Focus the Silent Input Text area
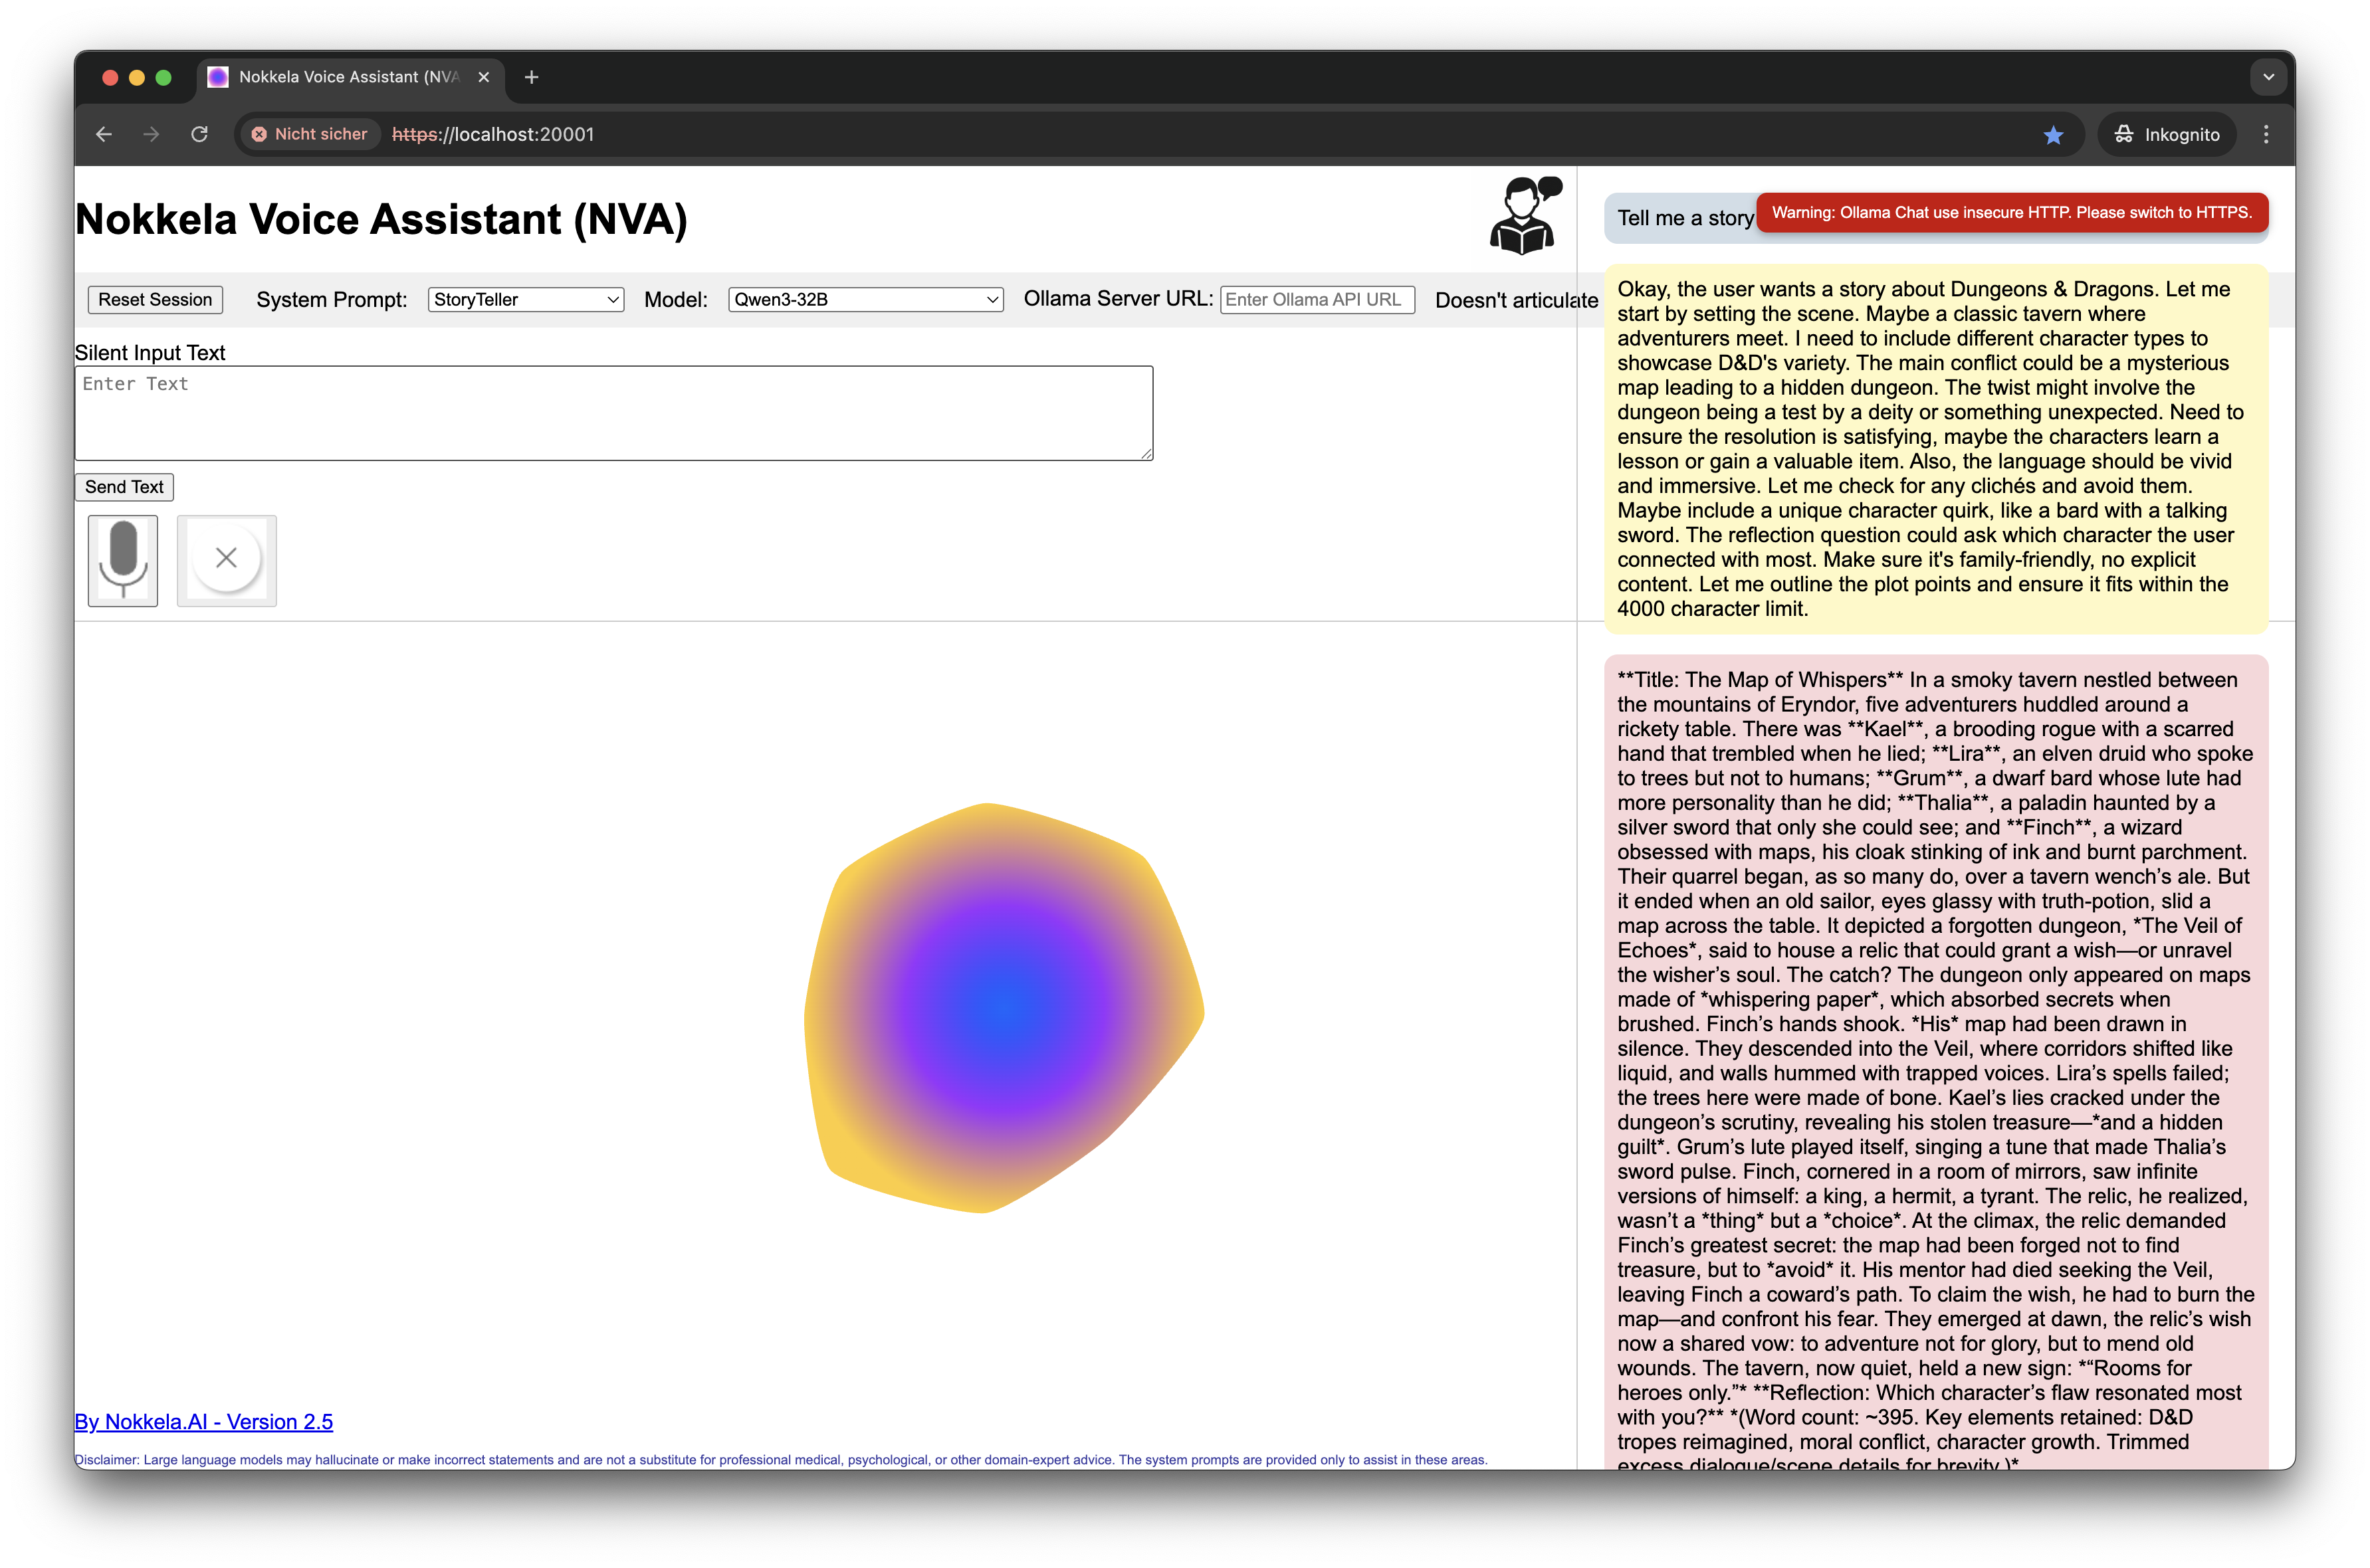Image resolution: width=2370 pixels, height=1568 pixels. (x=613, y=413)
